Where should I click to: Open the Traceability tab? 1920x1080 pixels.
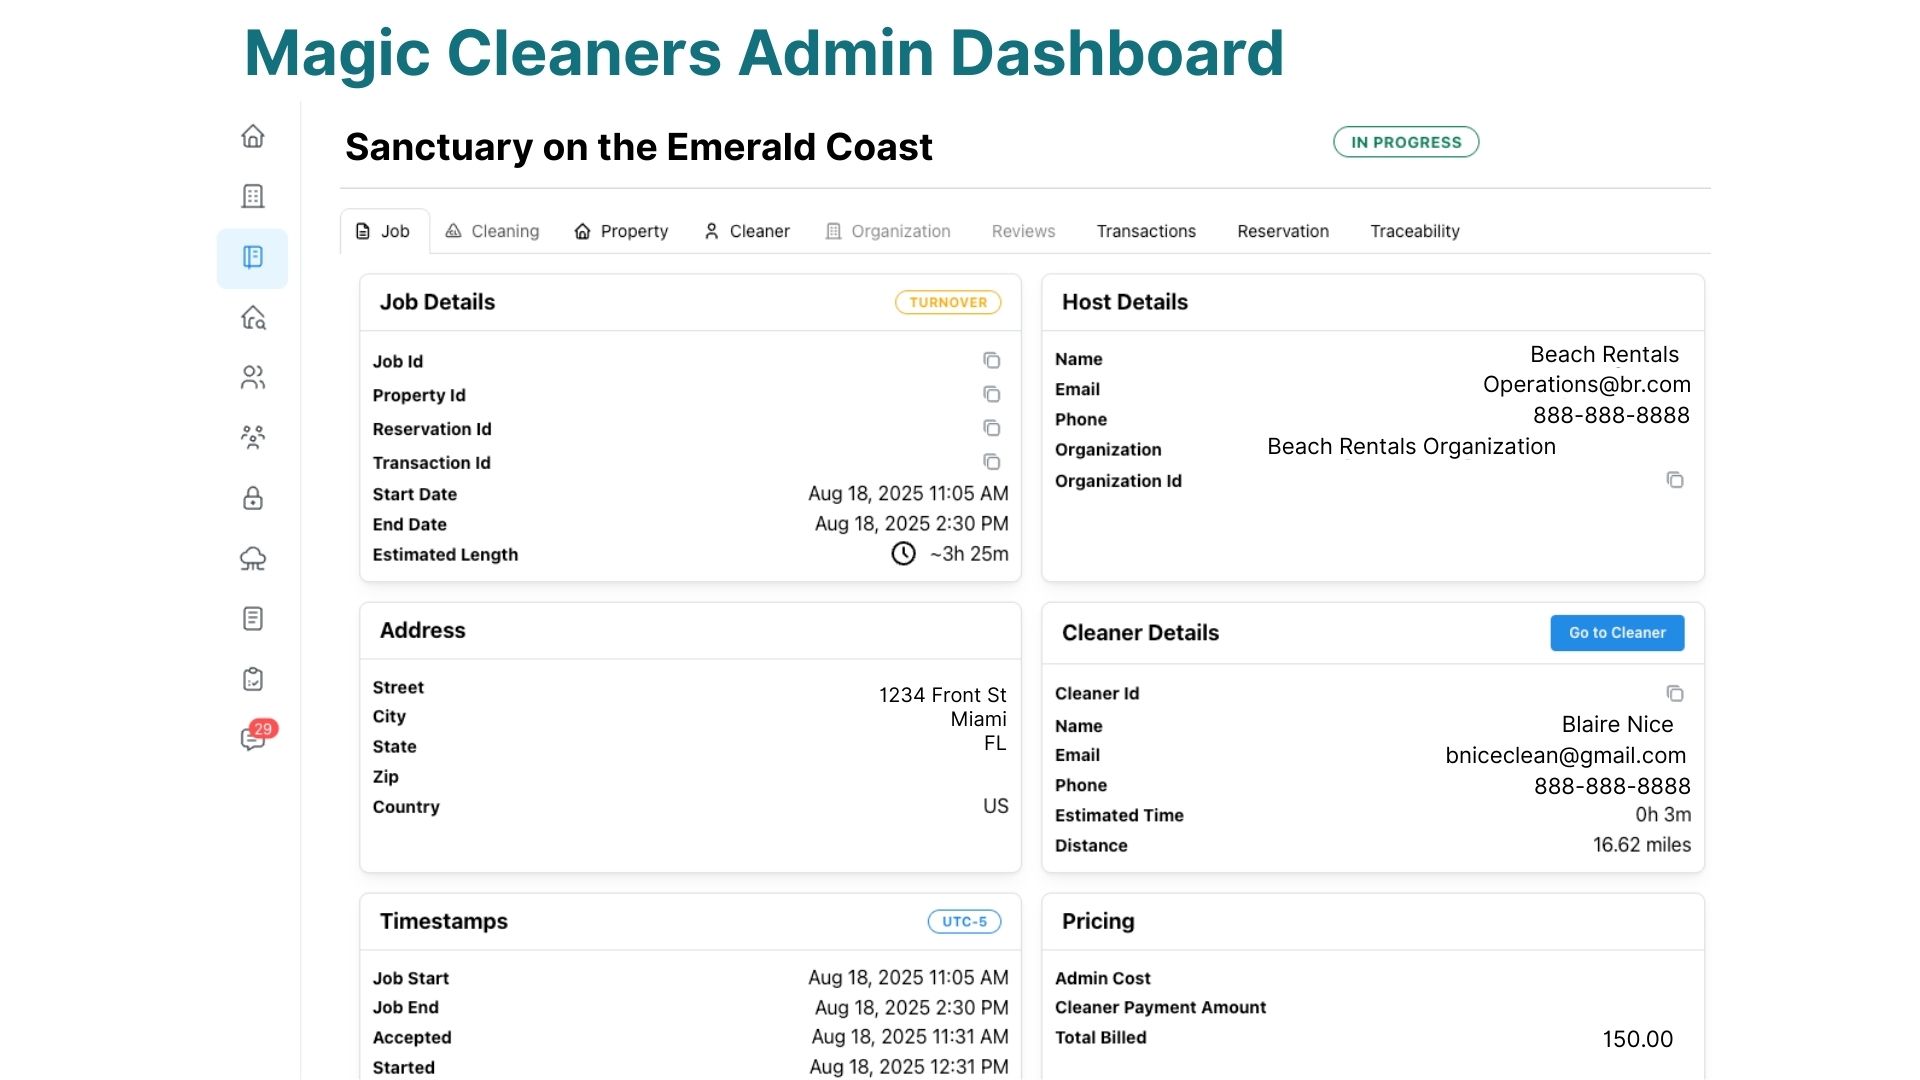1414,231
